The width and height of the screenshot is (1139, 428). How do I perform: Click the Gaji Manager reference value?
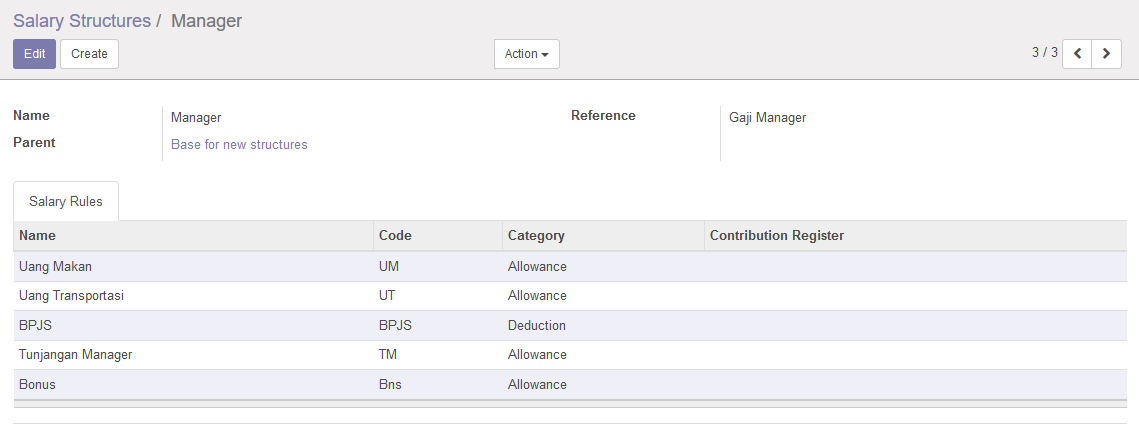click(767, 118)
